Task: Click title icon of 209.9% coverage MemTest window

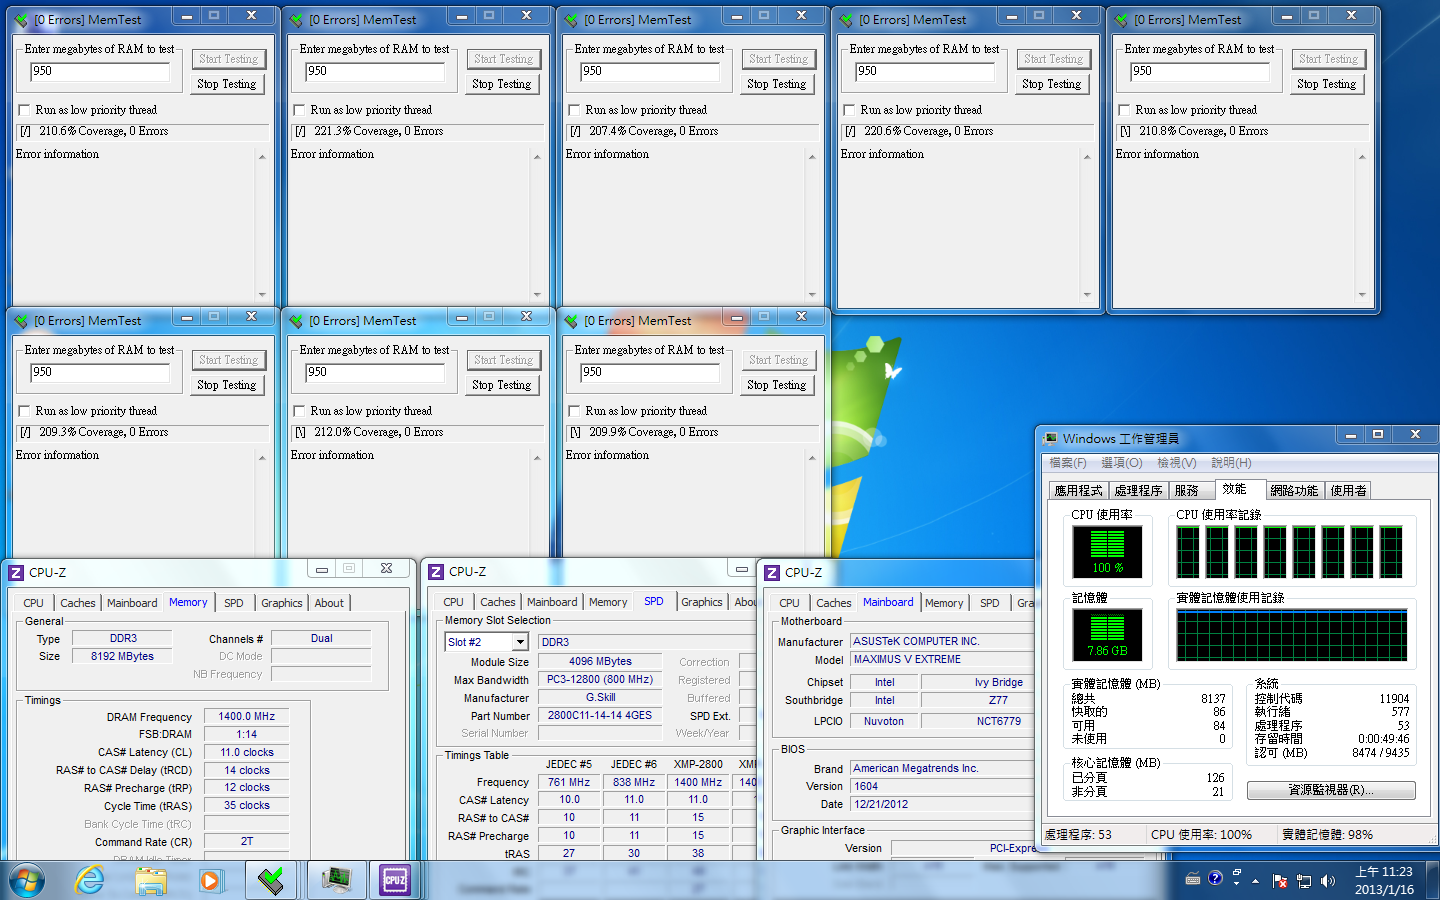Action: tap(571, 321)
